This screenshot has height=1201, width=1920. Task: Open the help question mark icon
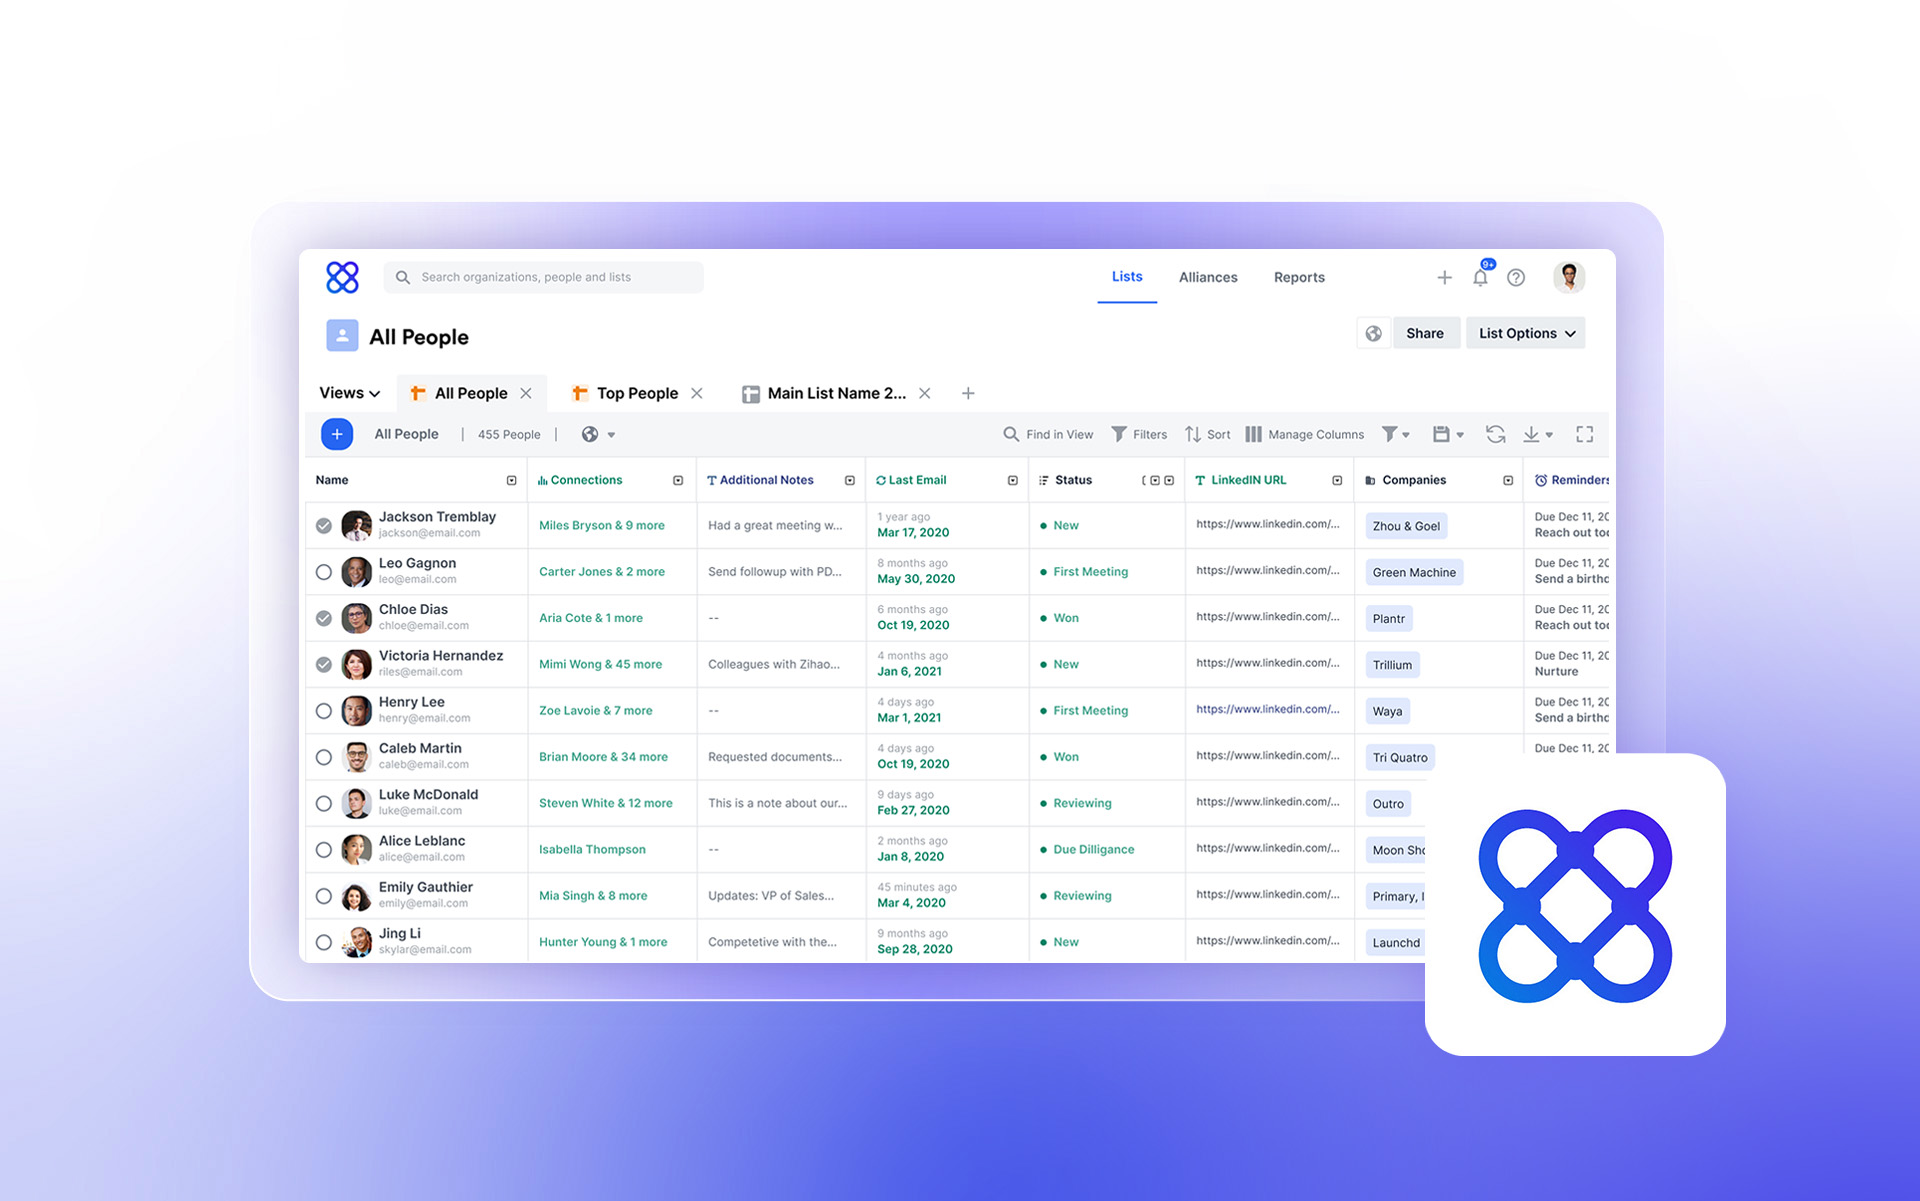[x=1516, y=278]
